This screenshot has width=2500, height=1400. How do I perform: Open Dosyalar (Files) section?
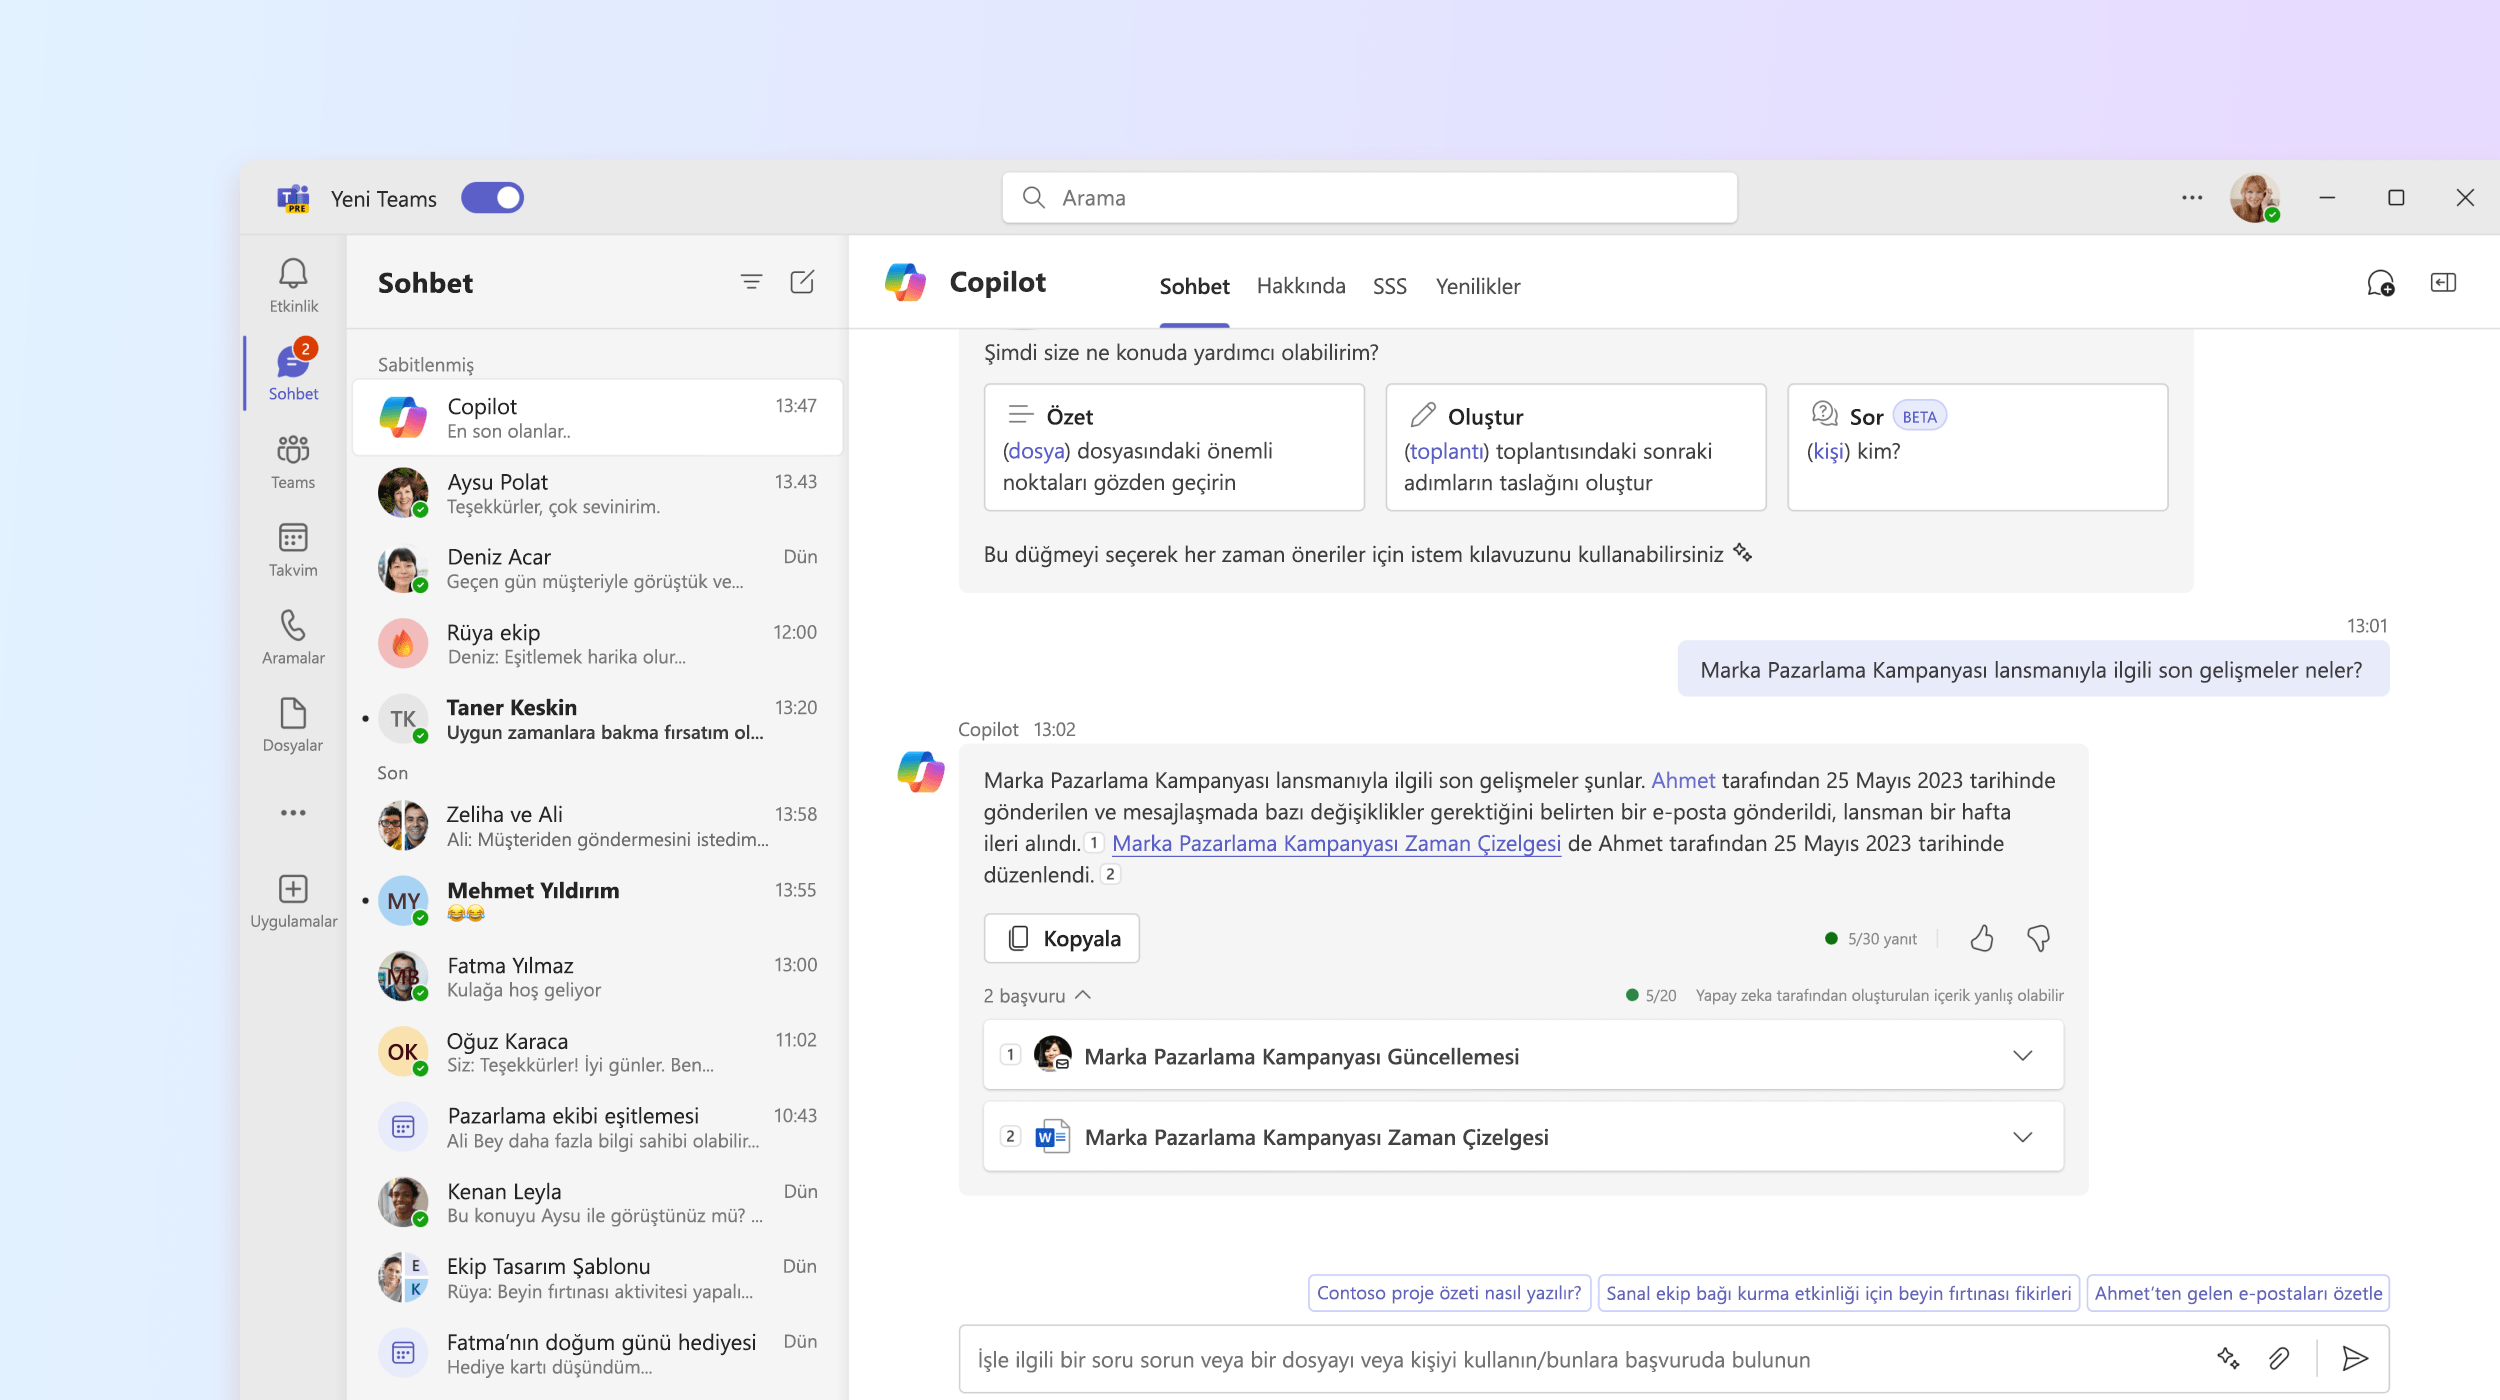[x=292, y=723]
